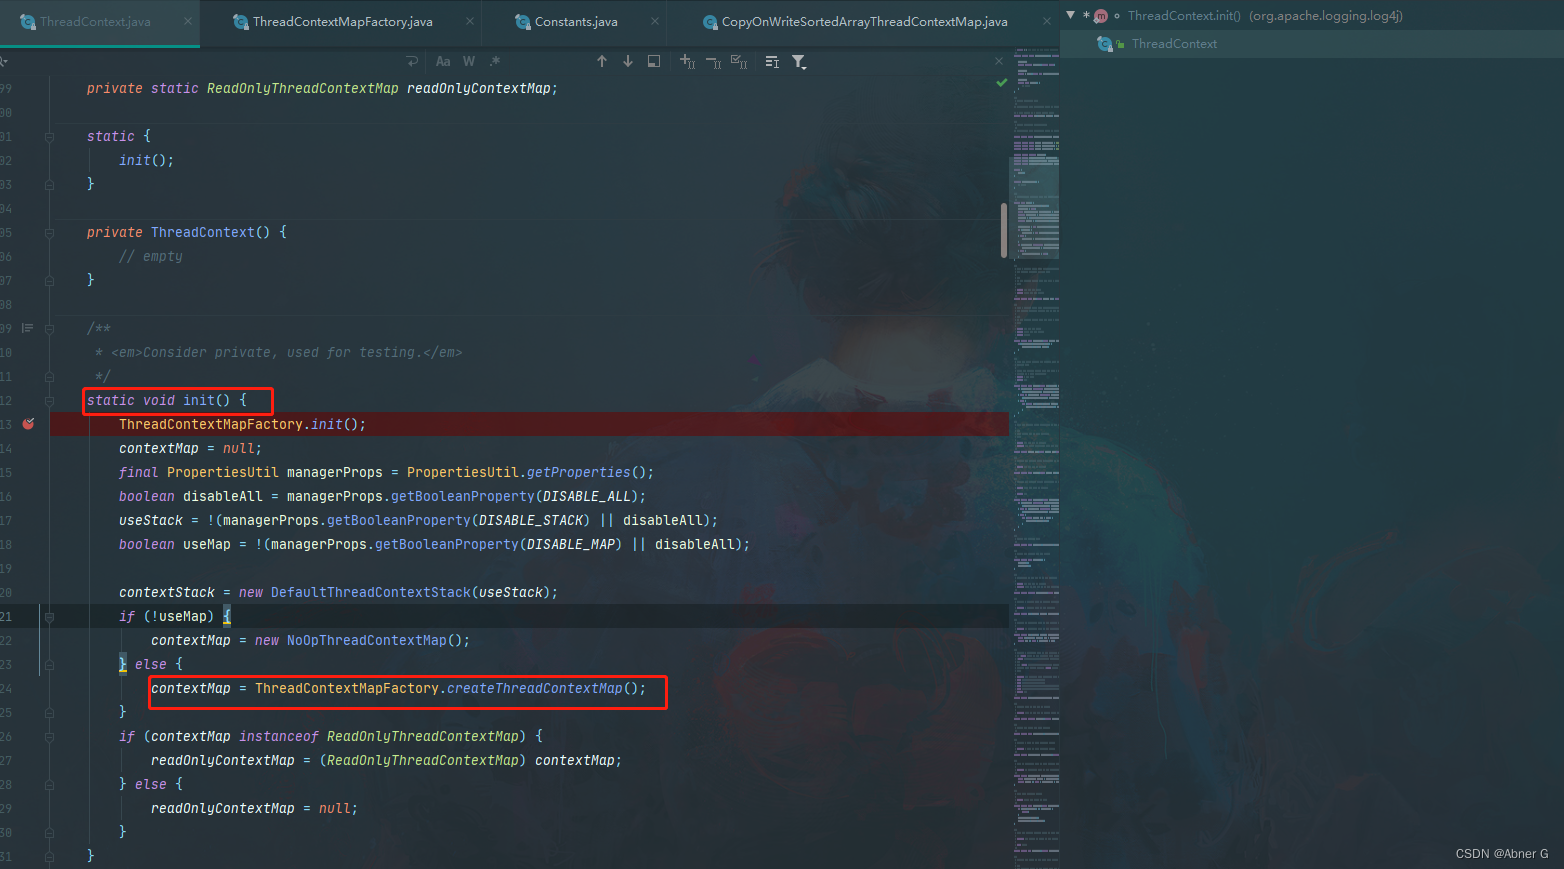Screen dimensions: 1564x869
Task: Toggle Match Case (Aa) in find bar
Action: pos(443,62)
